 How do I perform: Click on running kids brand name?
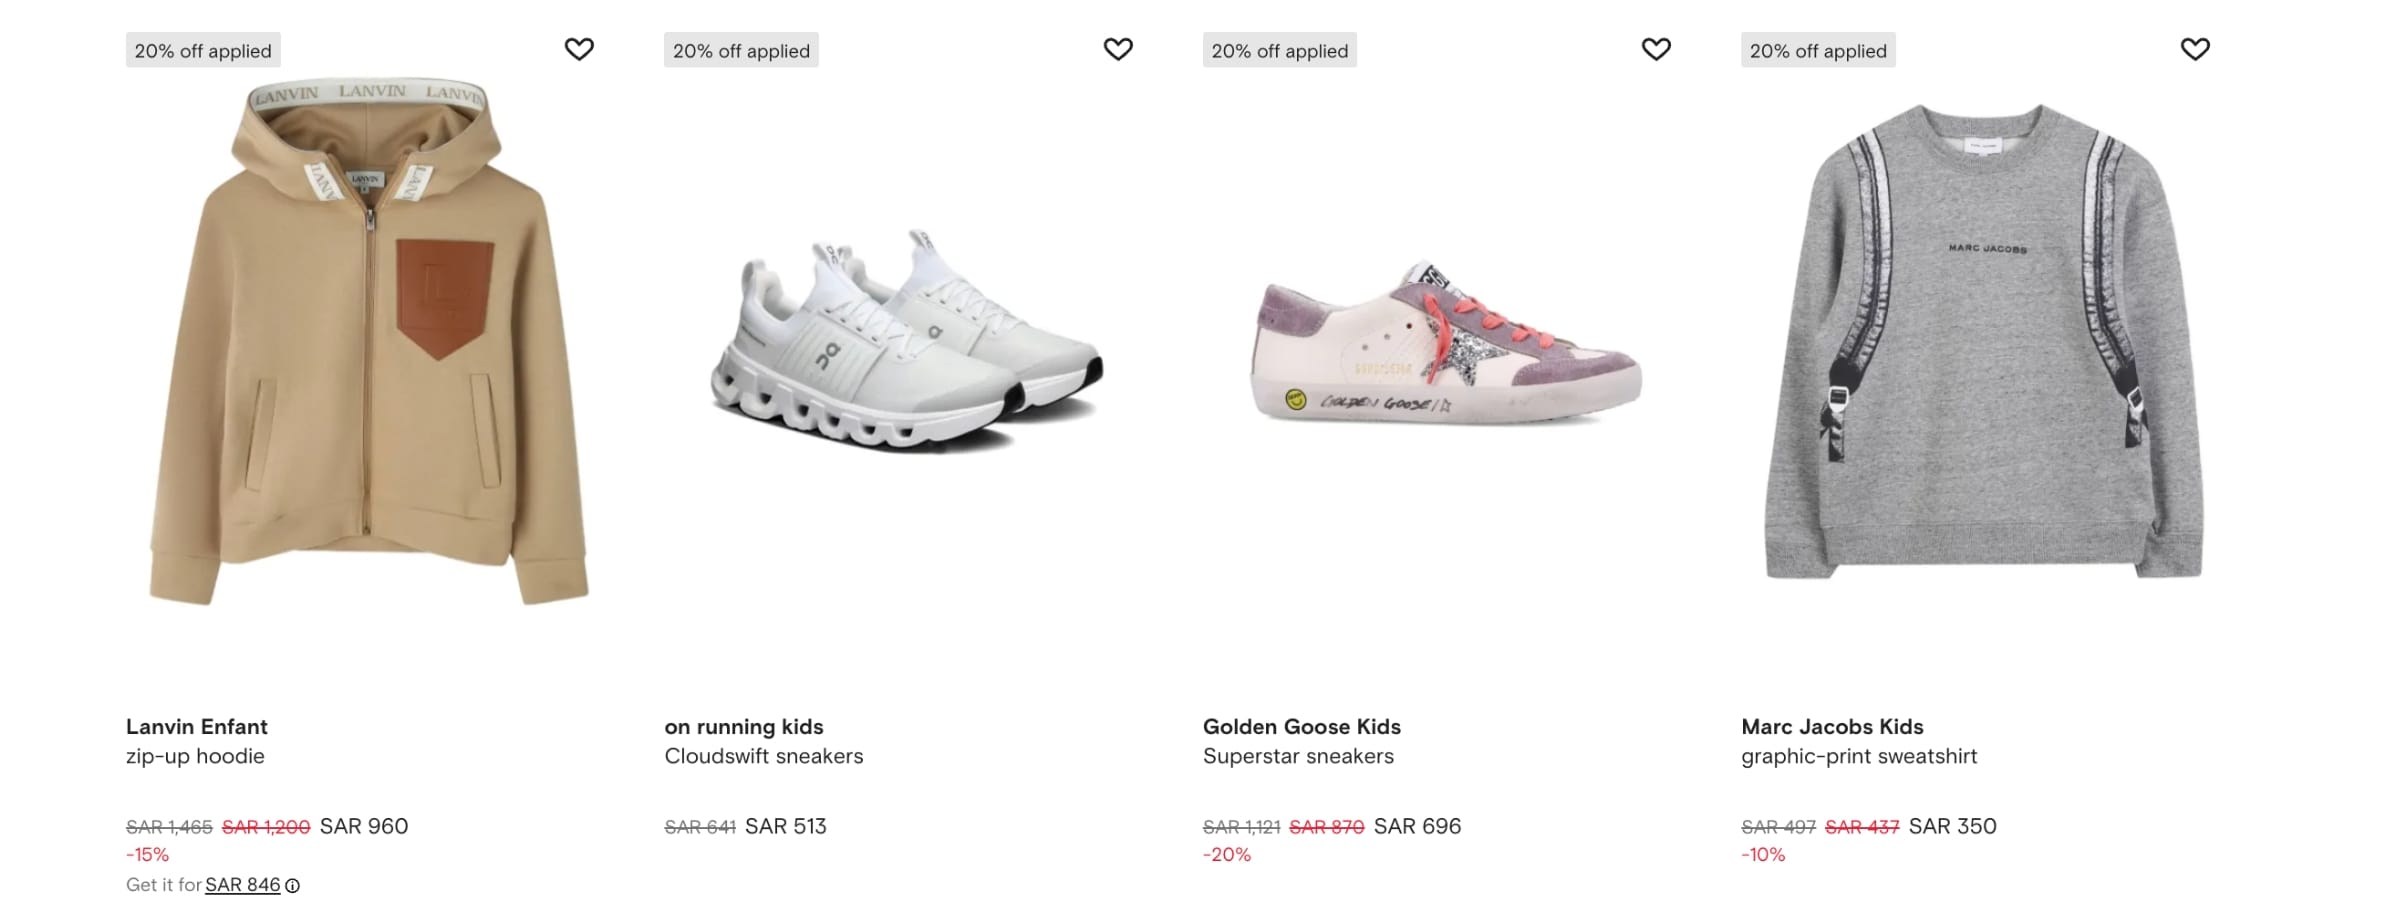[743, 727]
